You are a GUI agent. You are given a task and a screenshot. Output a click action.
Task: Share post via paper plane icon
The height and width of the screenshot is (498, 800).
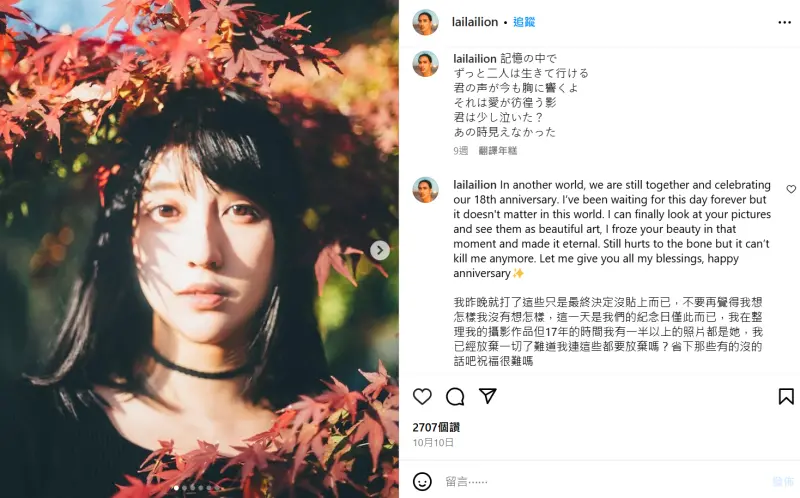pyautogui.click(x=487, y=396)
